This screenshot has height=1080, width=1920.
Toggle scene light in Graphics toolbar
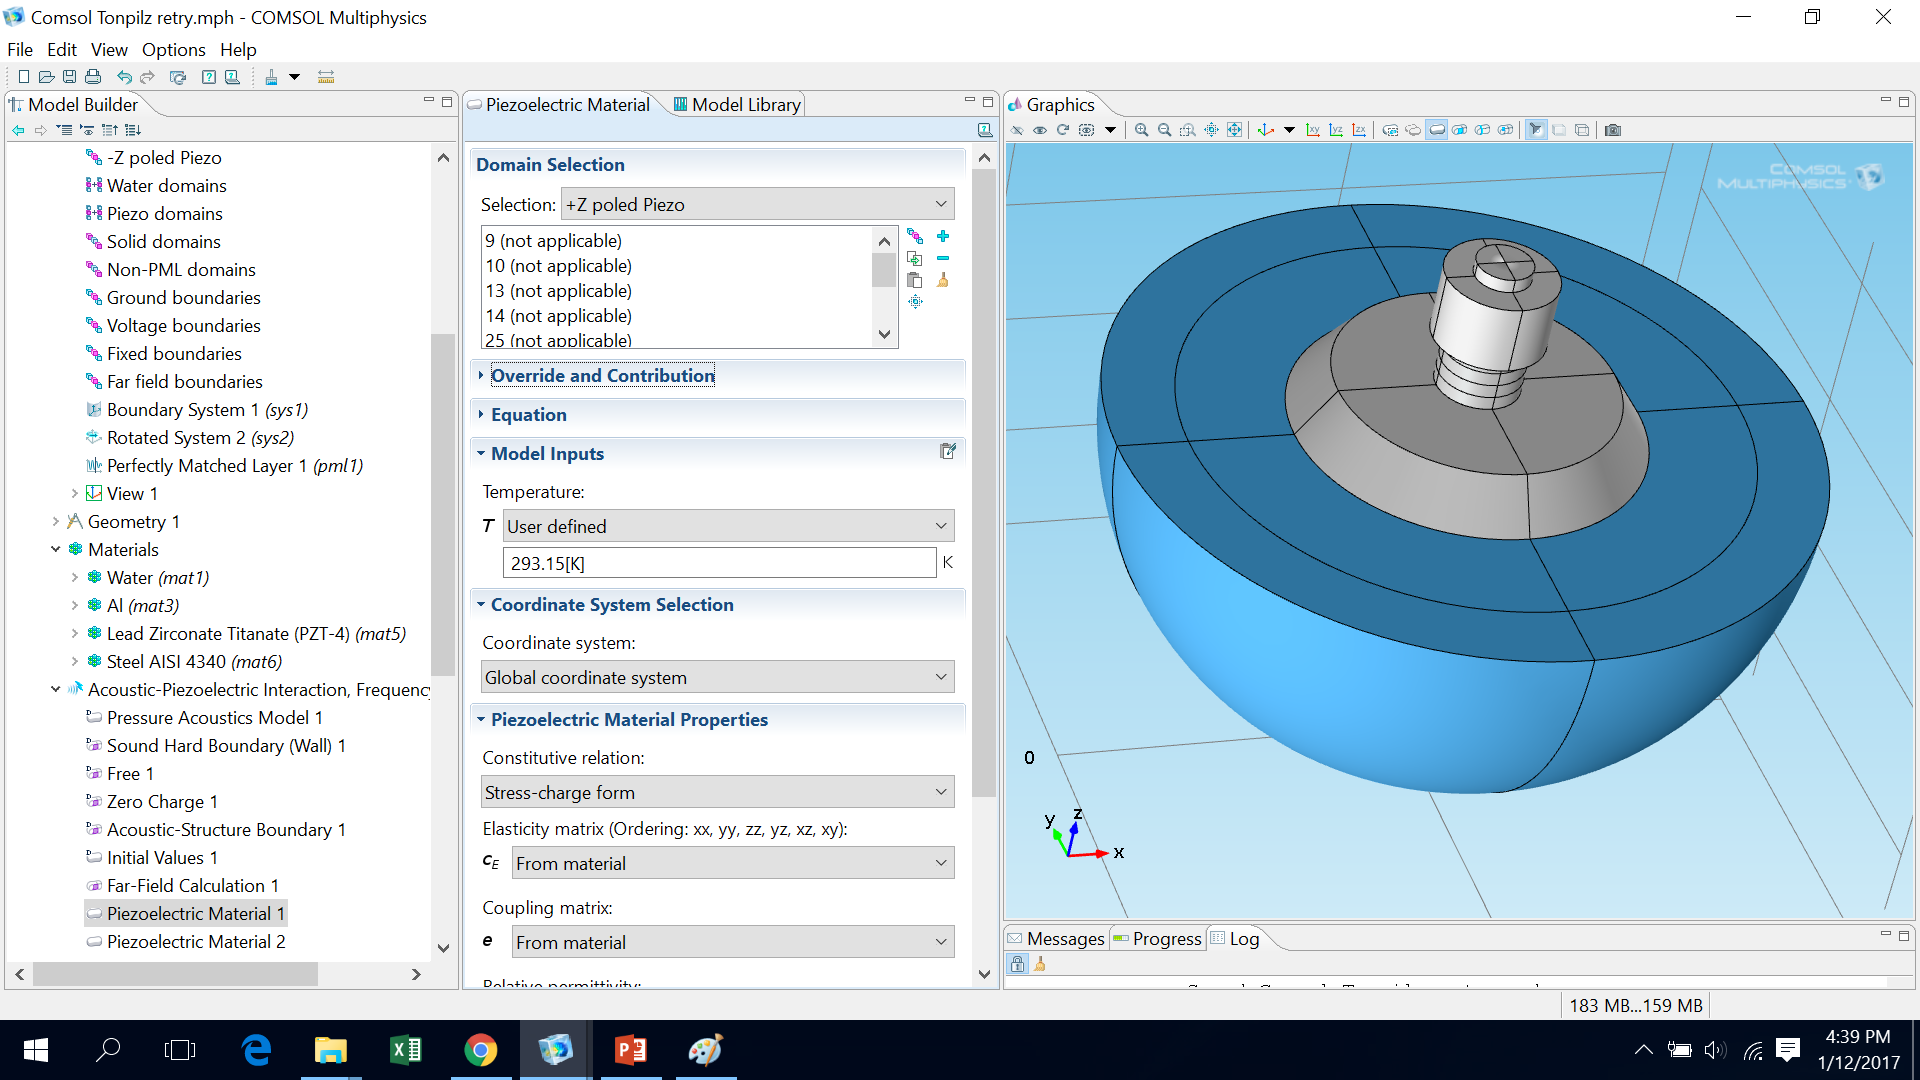tap(1536, 130)
